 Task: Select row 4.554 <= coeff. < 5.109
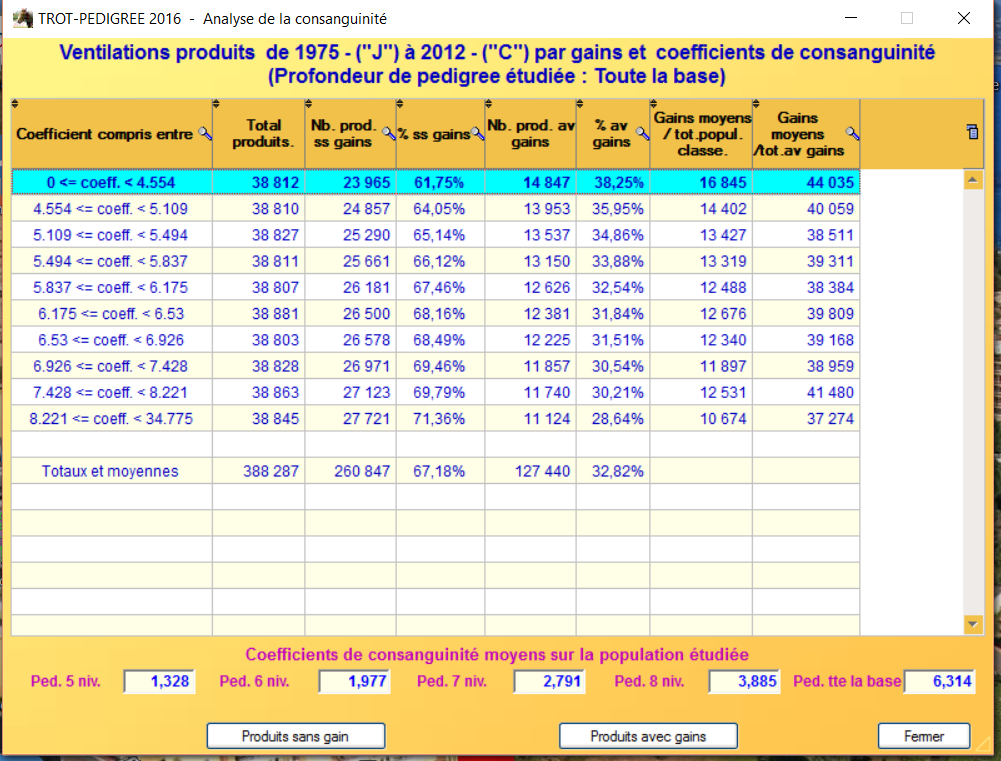pos(435,208)
